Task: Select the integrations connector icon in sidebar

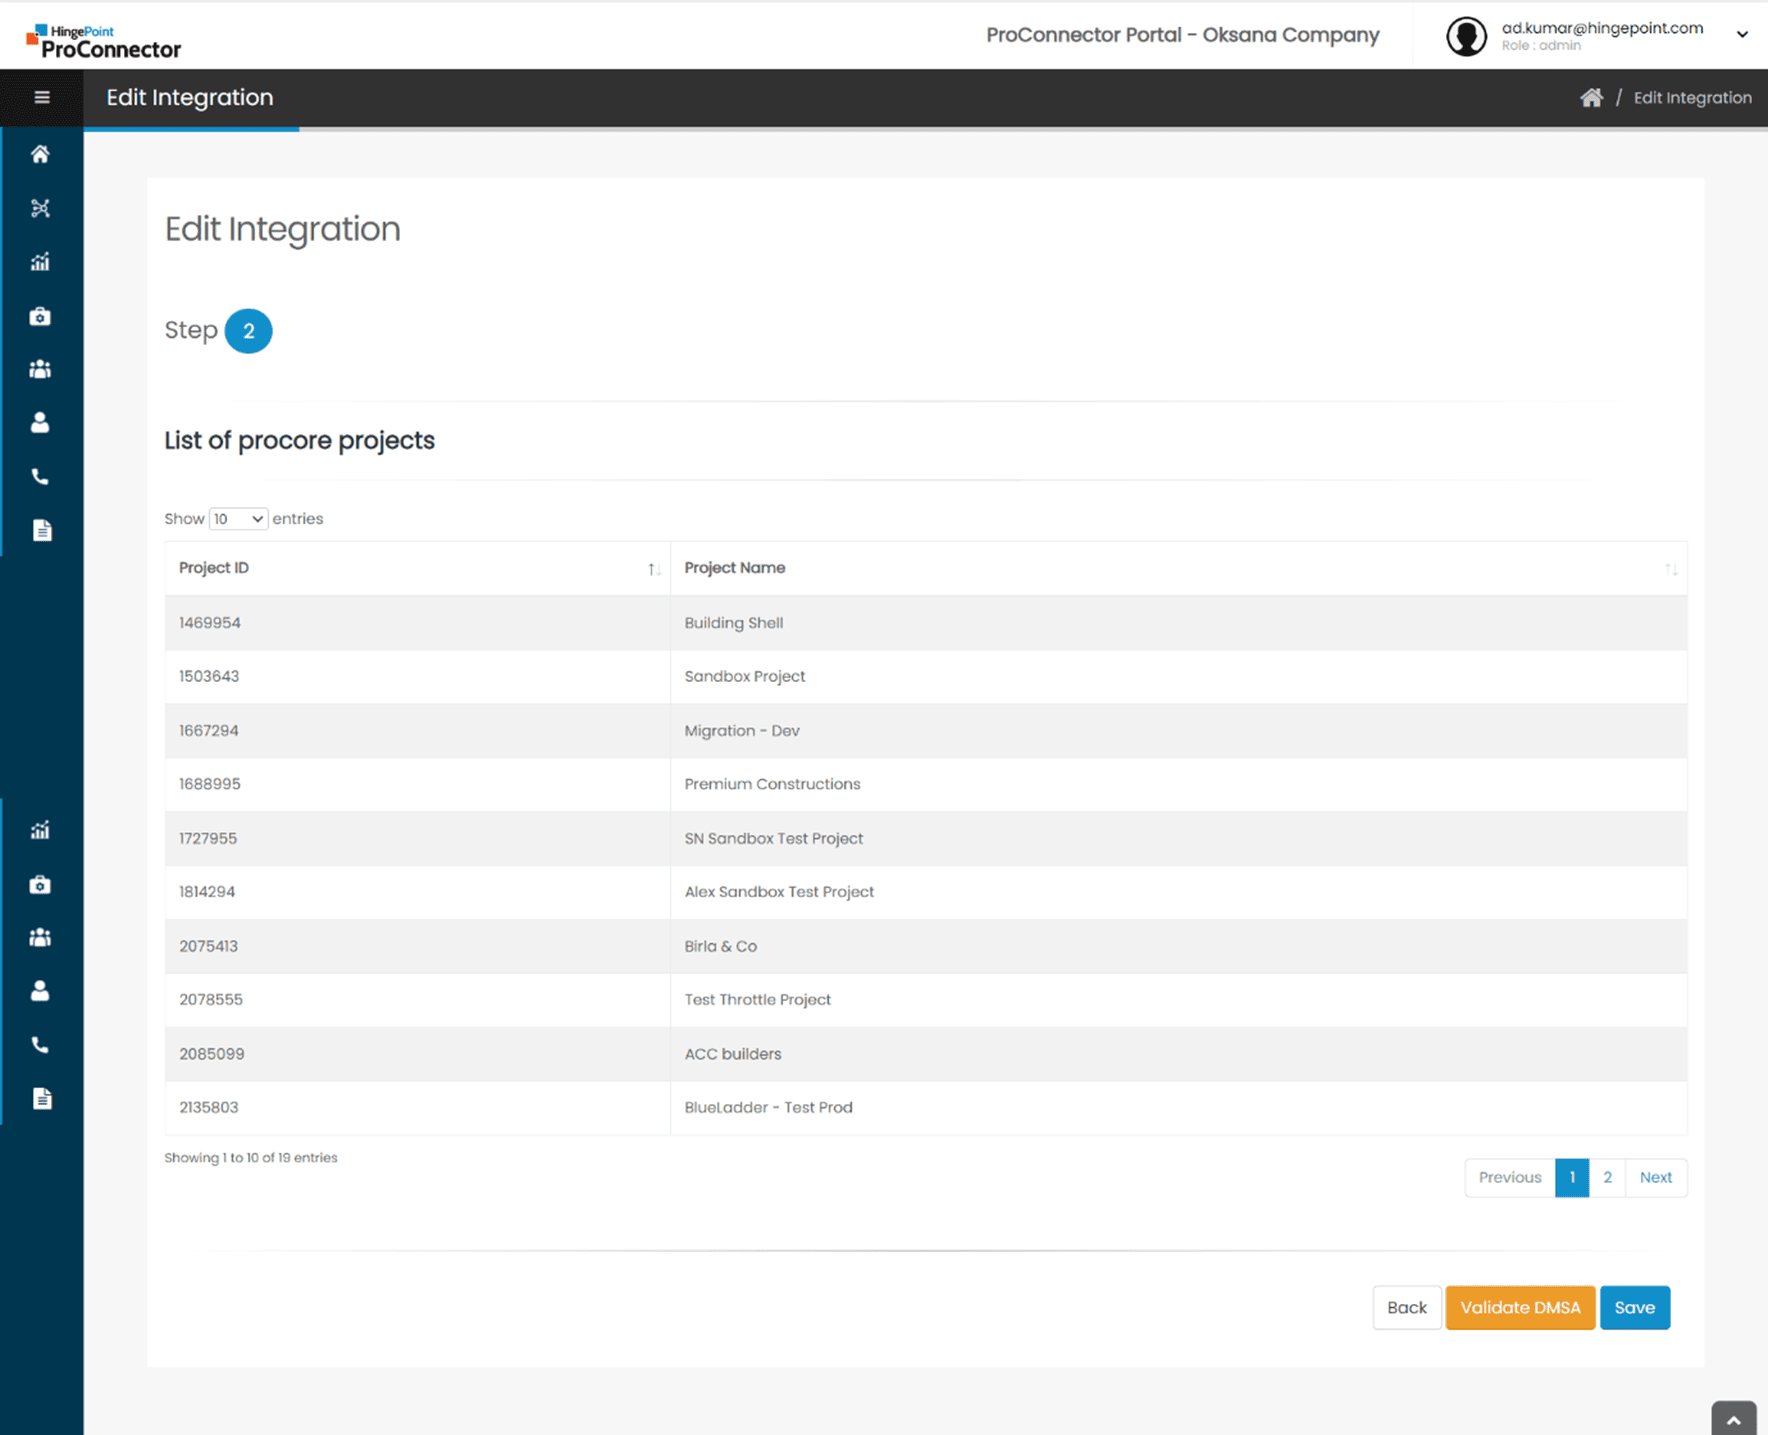Action: (40, 208)
